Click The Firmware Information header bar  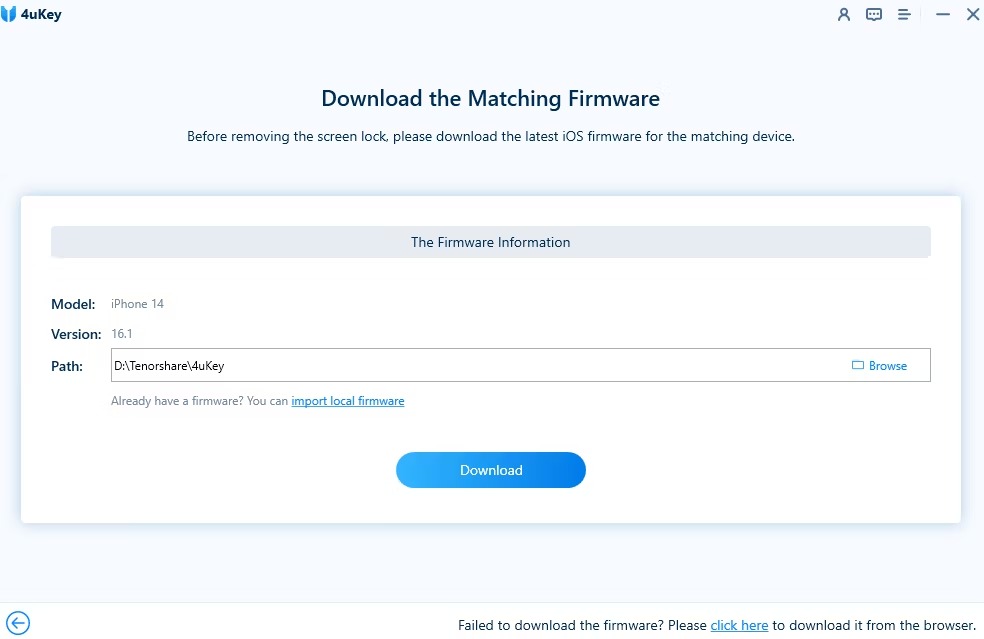click(x=490, y=242)
